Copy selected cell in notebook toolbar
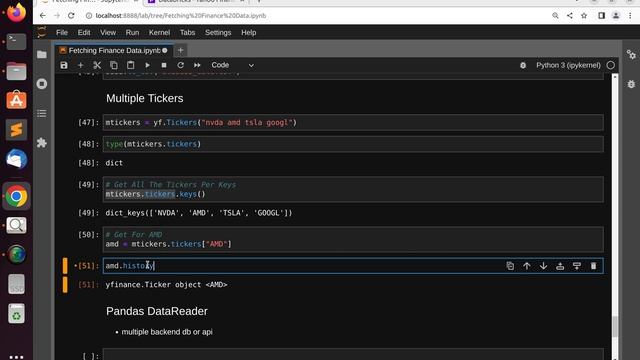Image resolution: width=640 pixels, height=360 pixels. coord(114,65)
